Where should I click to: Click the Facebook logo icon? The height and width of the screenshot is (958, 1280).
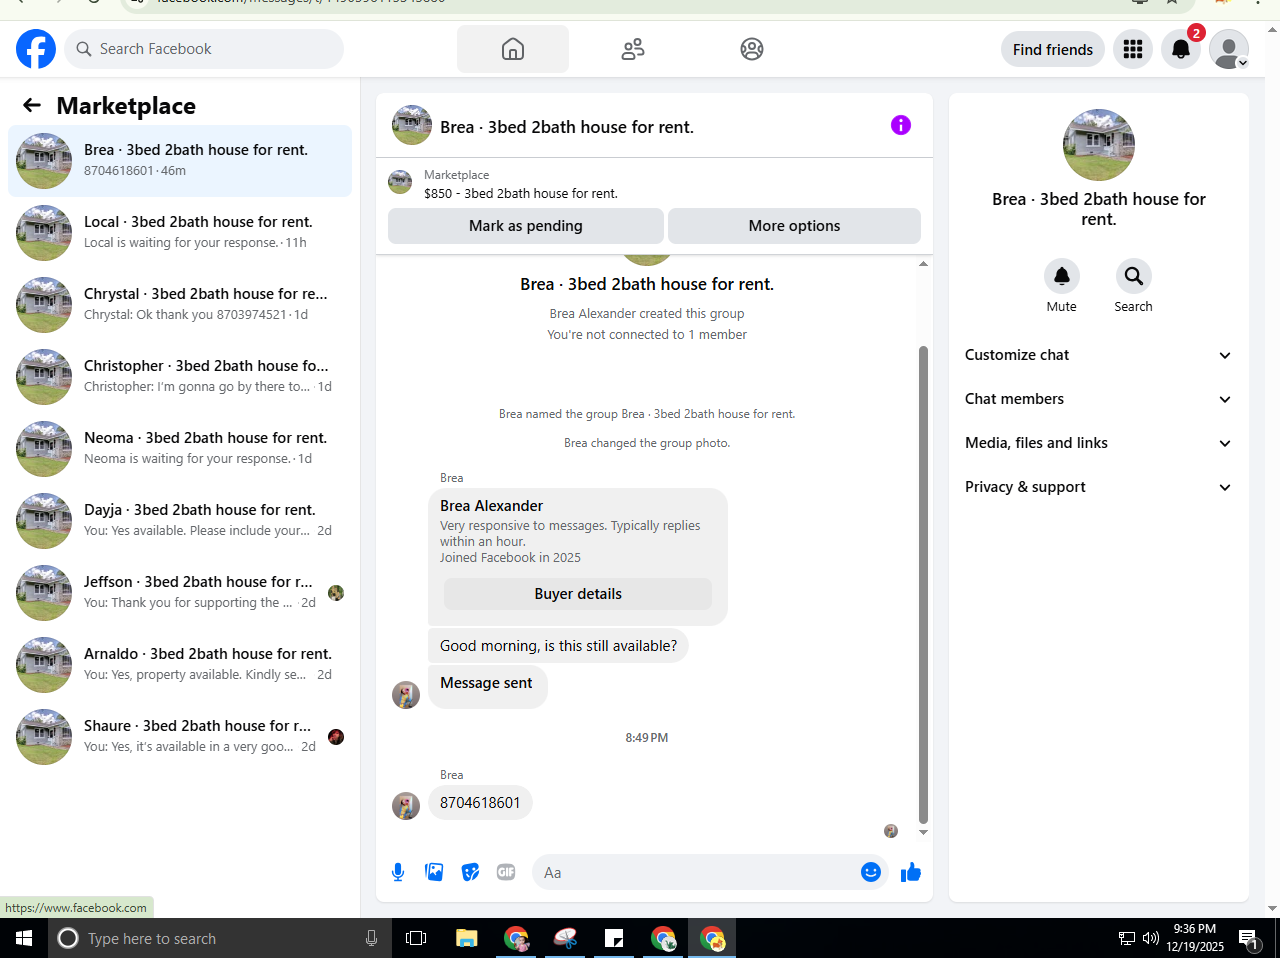[36, 49]
